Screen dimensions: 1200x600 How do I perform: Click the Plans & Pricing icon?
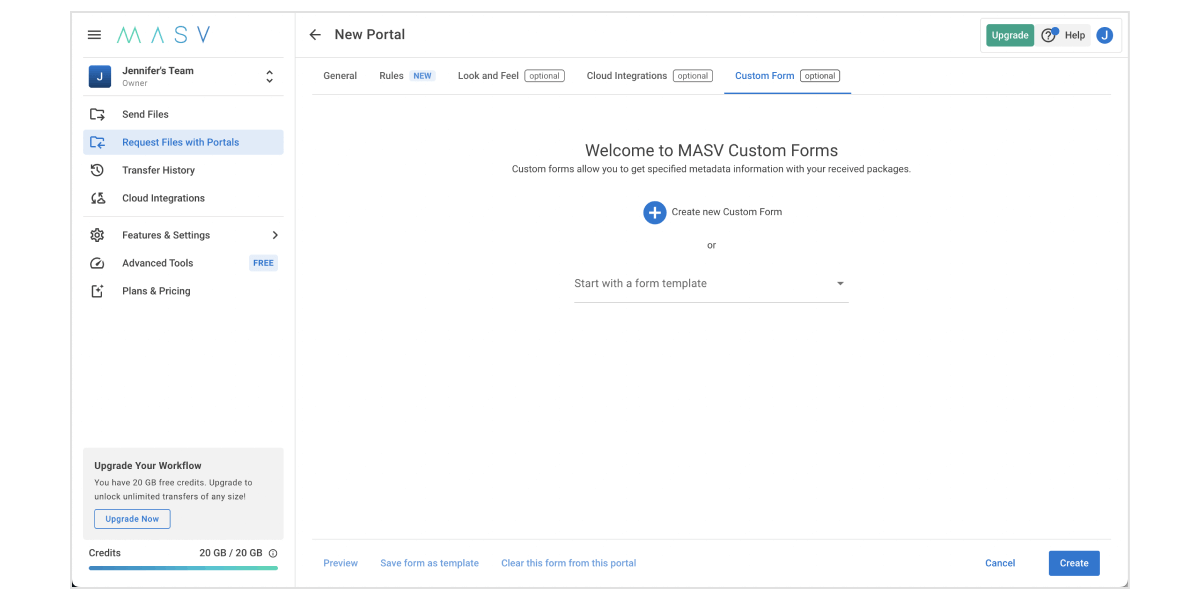pos(97,291)
